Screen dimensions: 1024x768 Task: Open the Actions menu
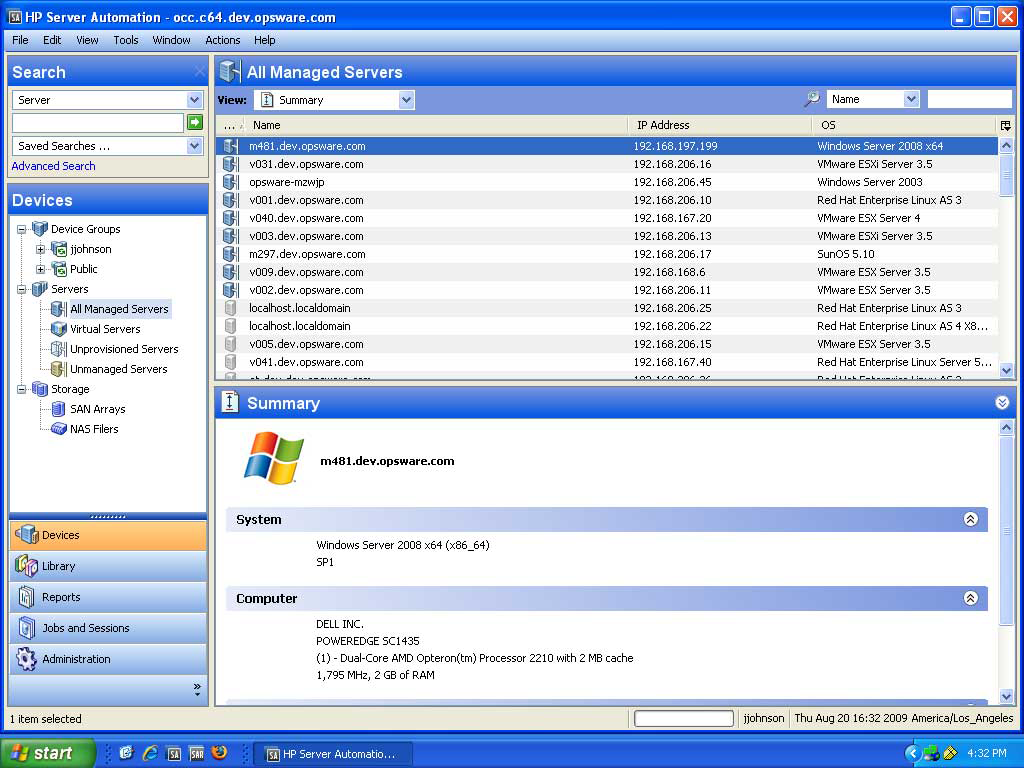click(x=223, y=40)
